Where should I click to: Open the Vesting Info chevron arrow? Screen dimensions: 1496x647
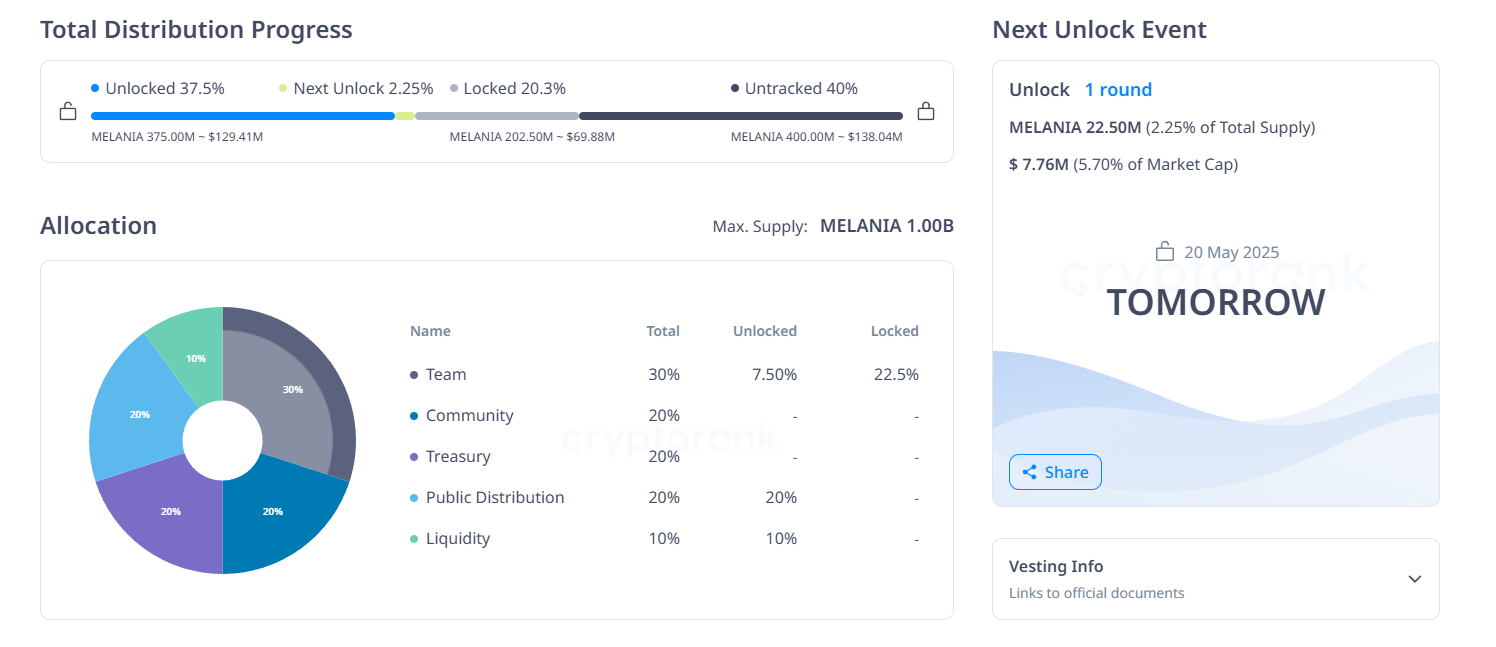pos(1415,578)
